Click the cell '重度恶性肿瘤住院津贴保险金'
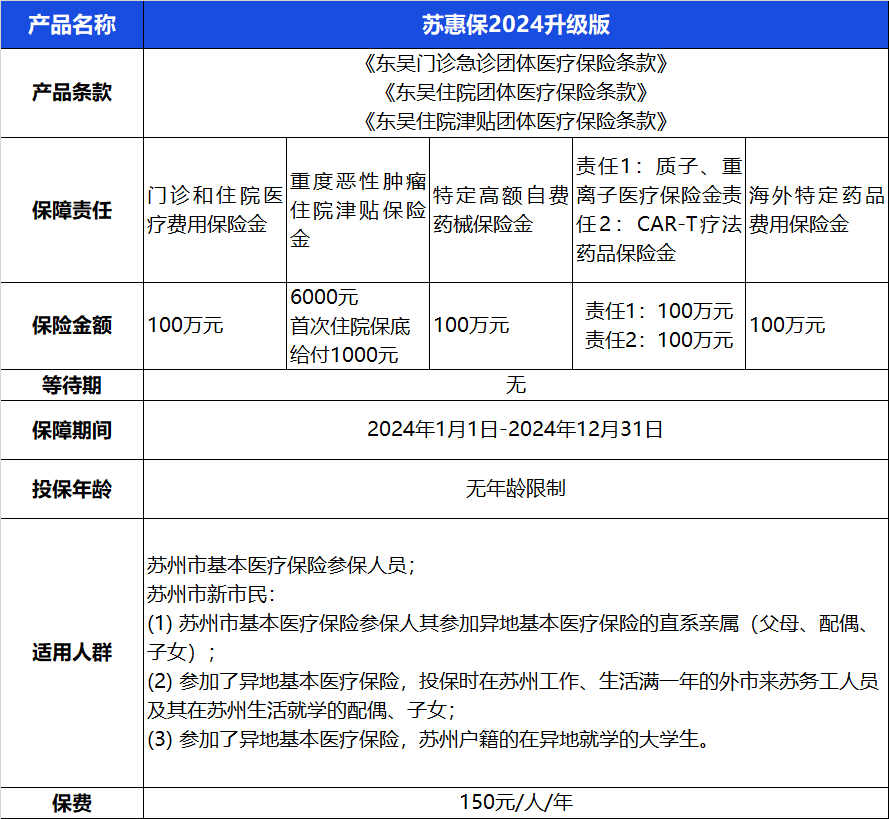The height and width of the screenshot is (819, 889). [x=358, y=210]
